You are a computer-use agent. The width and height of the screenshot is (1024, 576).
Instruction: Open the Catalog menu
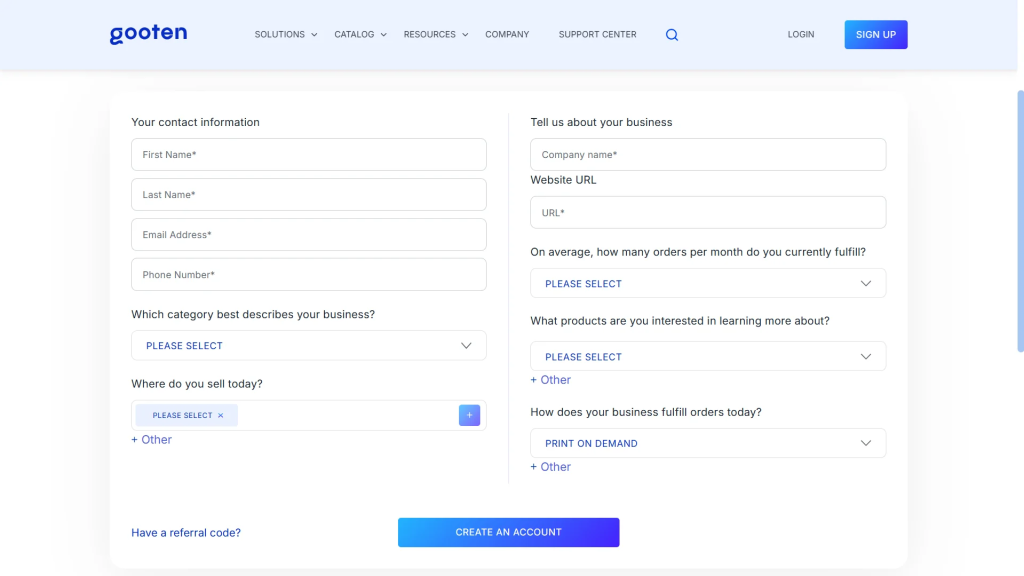[360, 35]
